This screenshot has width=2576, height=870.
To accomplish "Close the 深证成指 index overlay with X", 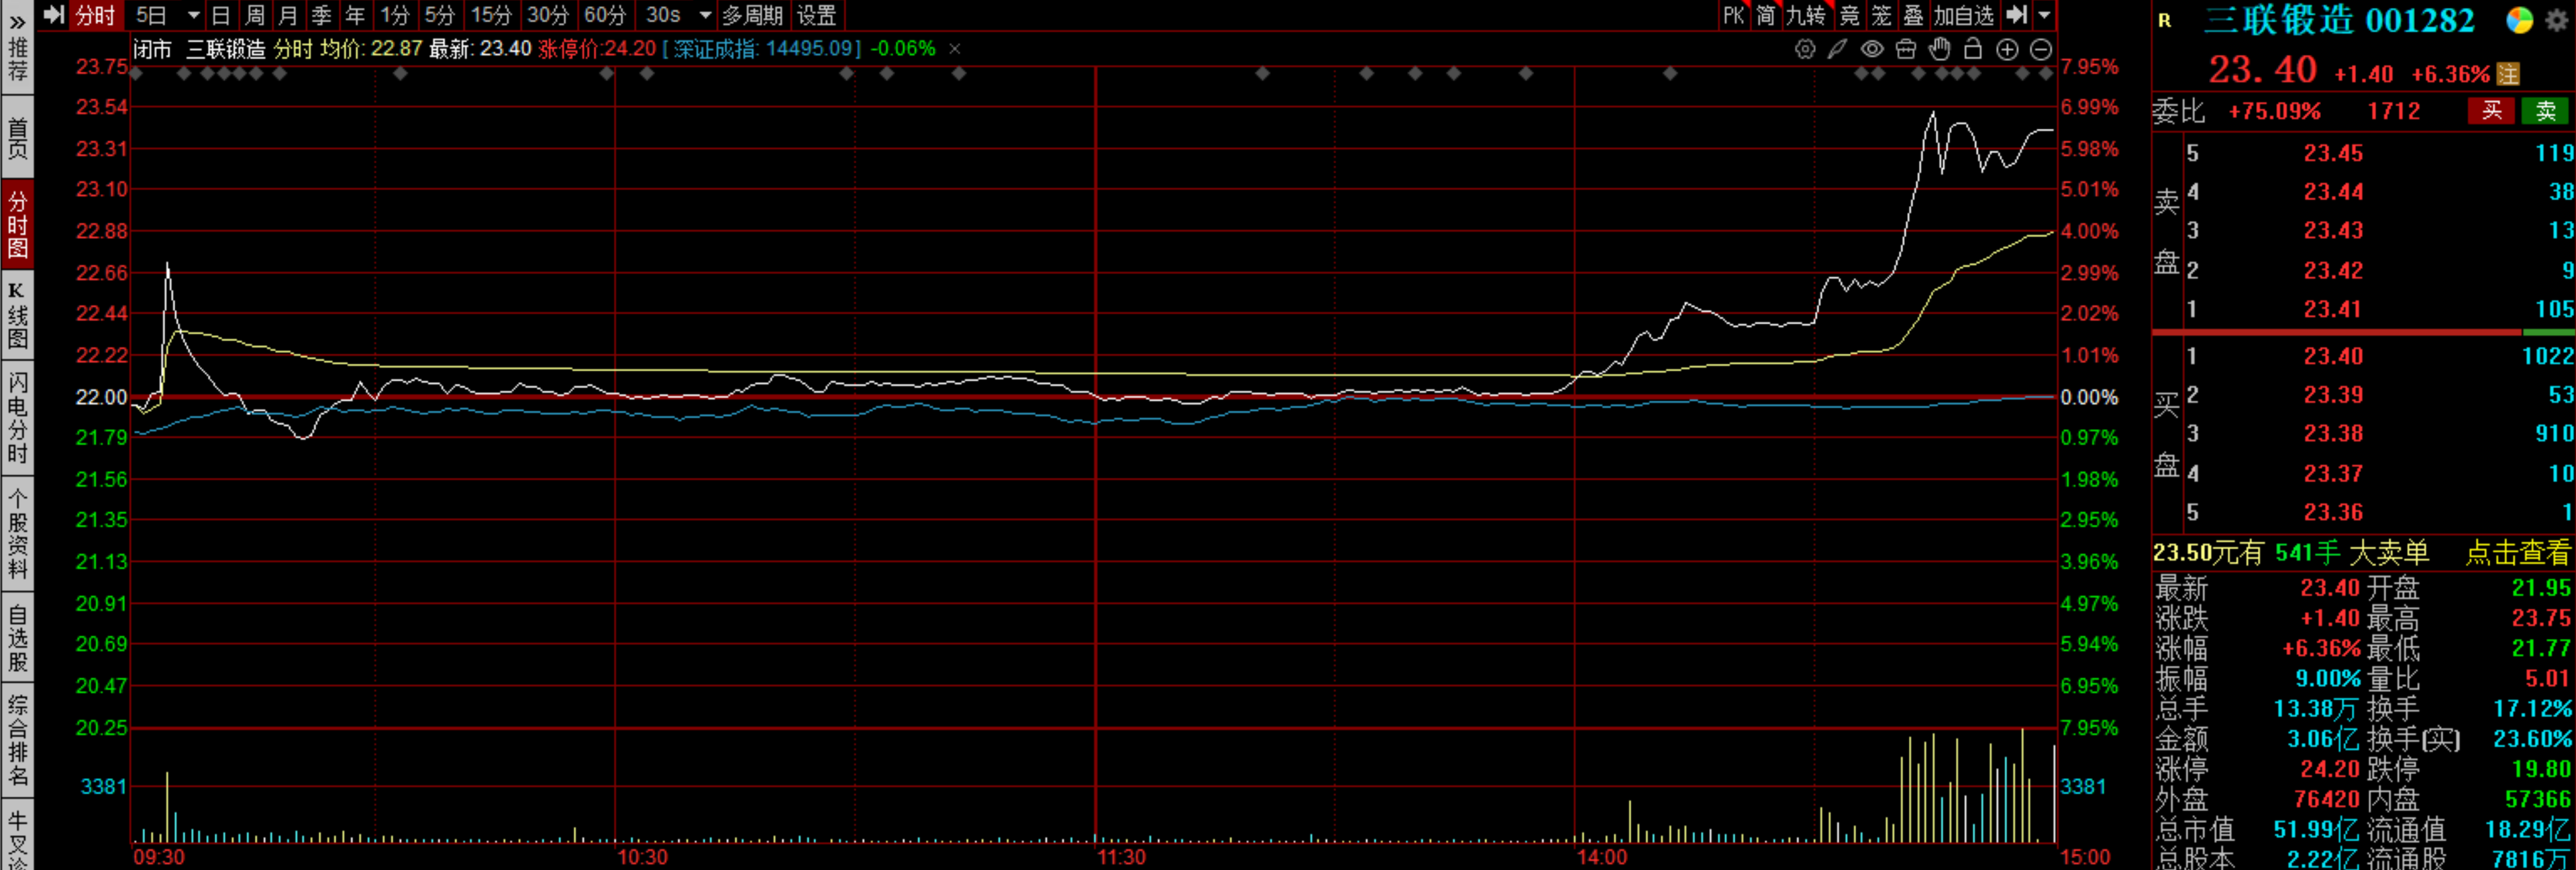I will point(954,48).
